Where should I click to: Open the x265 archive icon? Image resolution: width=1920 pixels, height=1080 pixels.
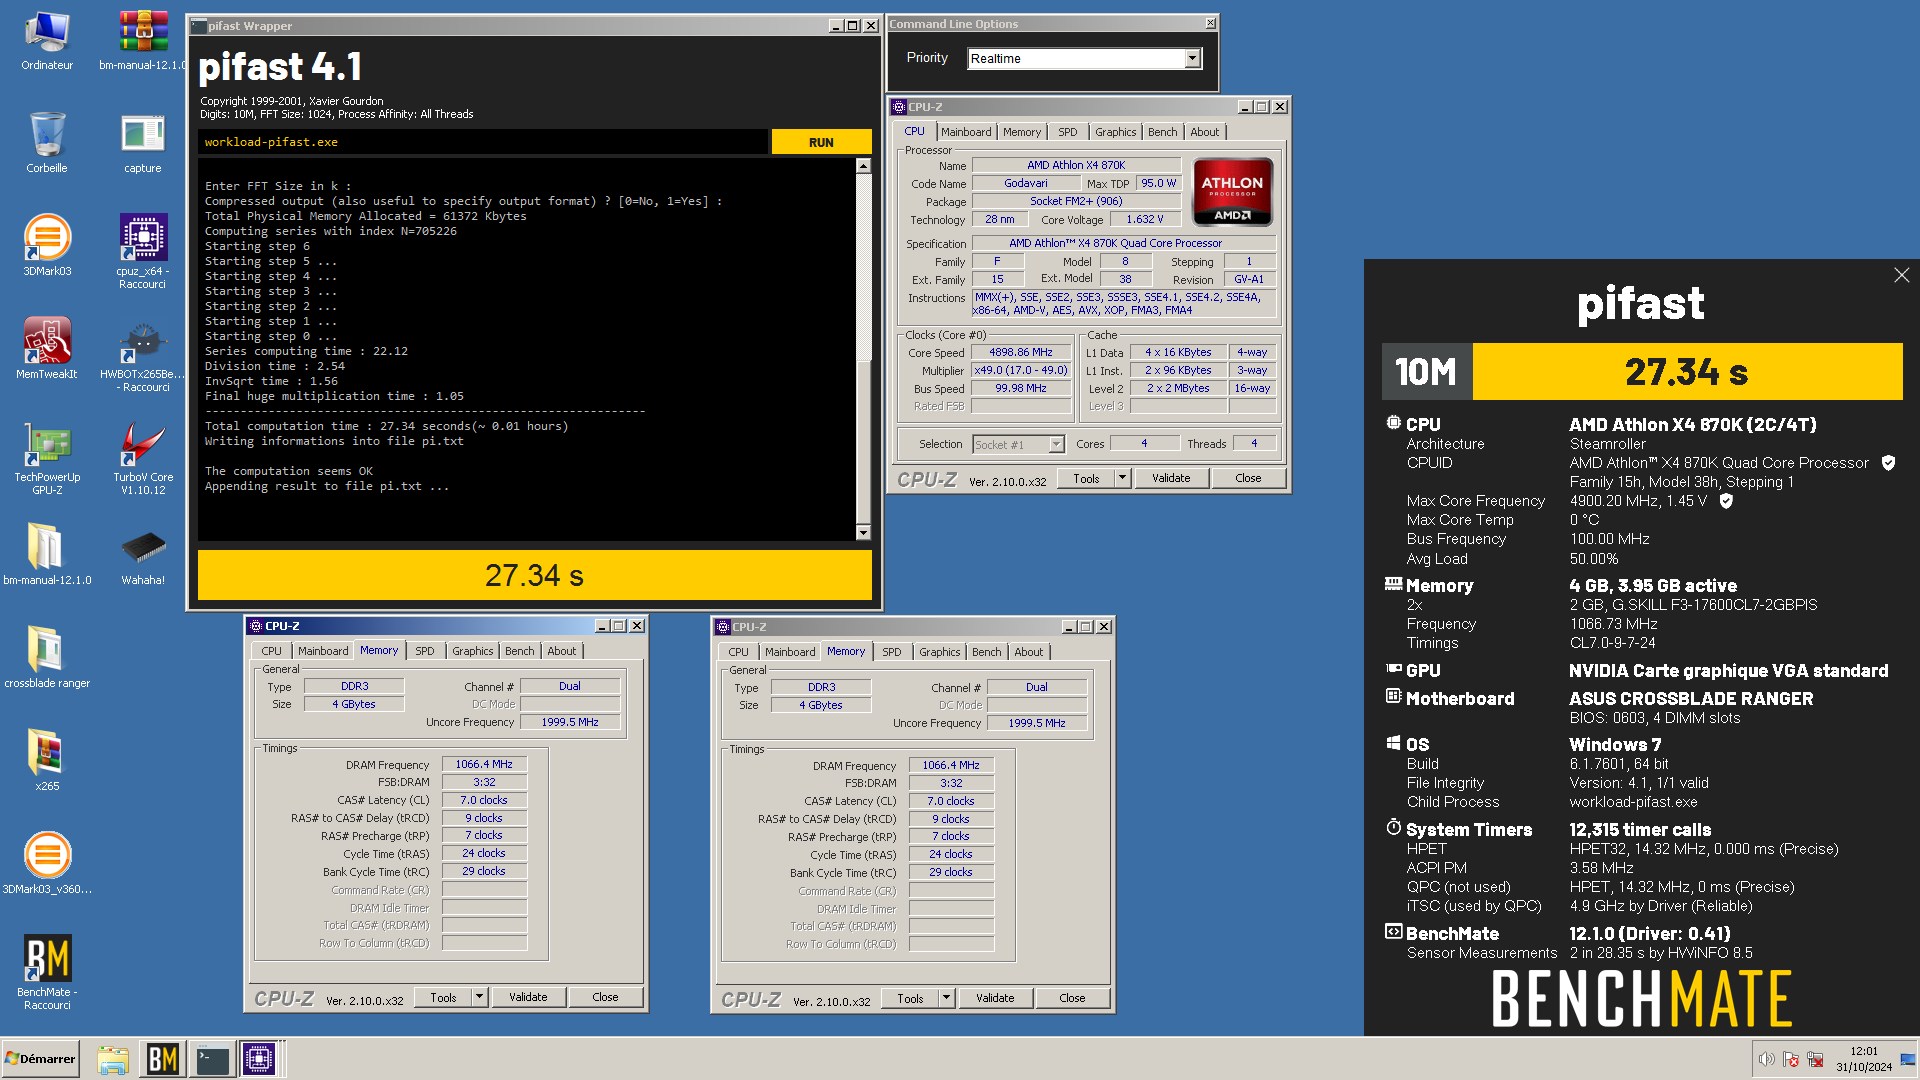pos(47,759)
